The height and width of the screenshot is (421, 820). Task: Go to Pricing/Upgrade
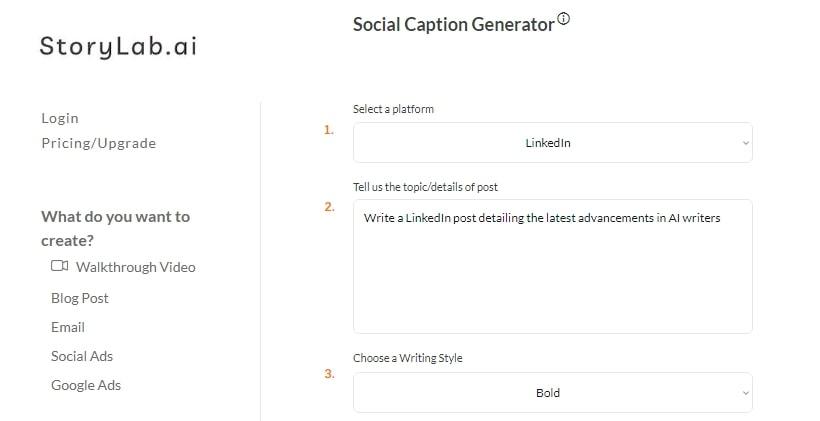tap(98, 143)
